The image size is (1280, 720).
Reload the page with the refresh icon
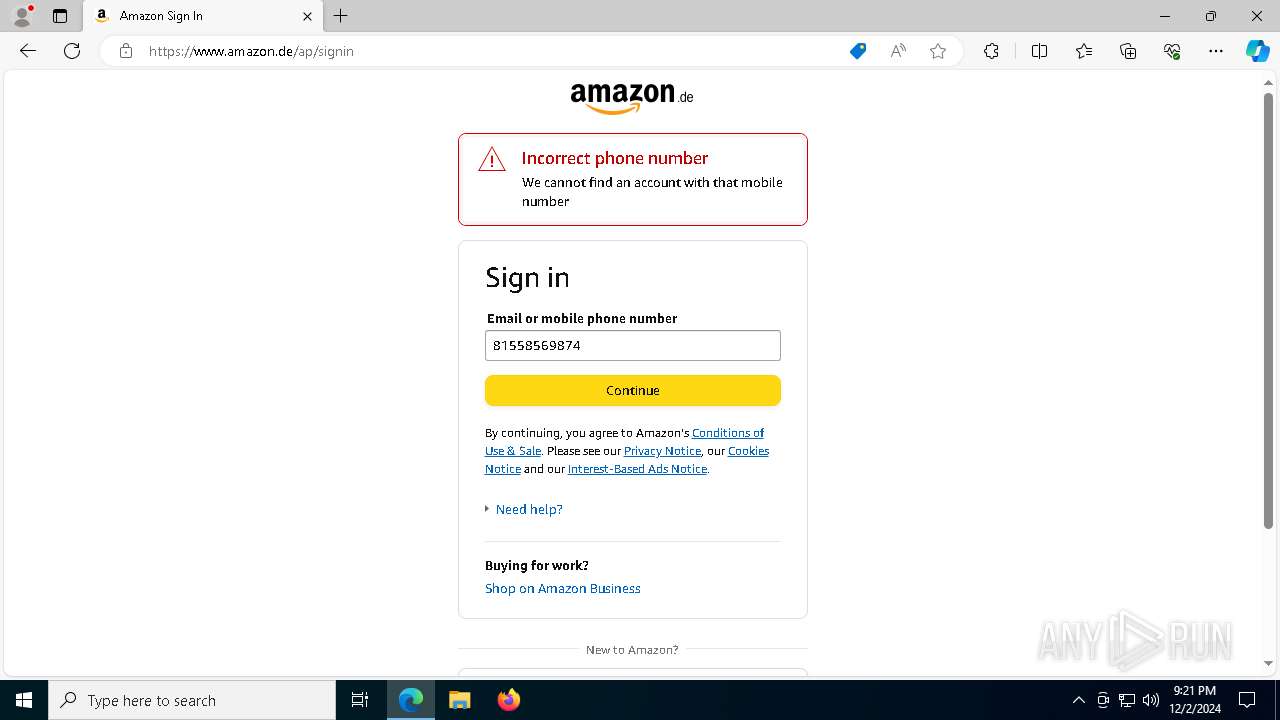(72, 51)
